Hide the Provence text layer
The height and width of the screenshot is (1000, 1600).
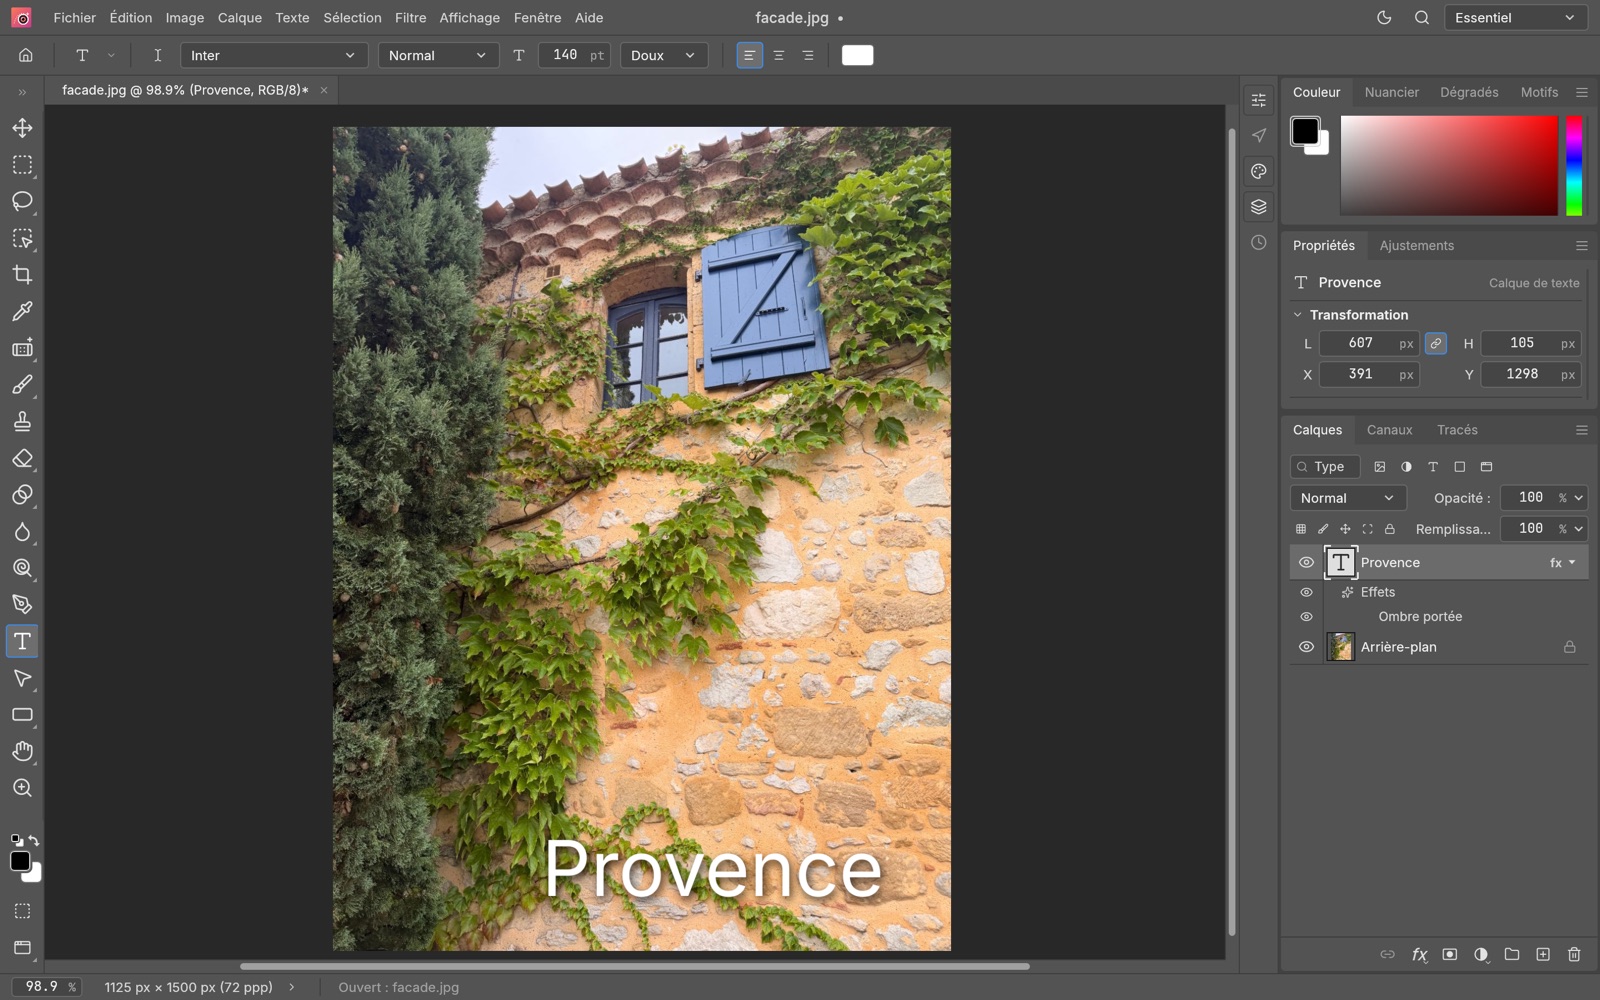1306,563
